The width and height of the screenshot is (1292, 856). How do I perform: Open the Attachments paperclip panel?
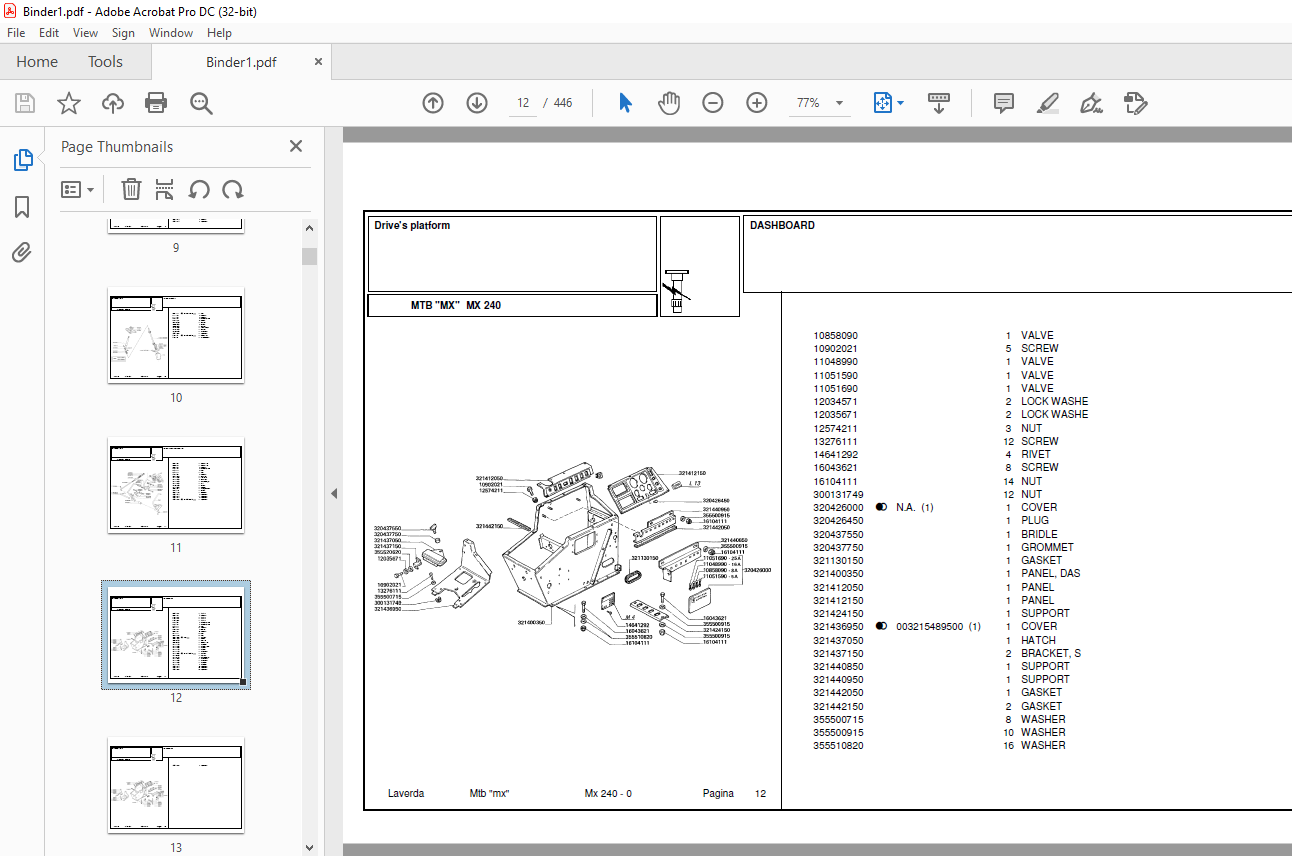tap(22, 252)
